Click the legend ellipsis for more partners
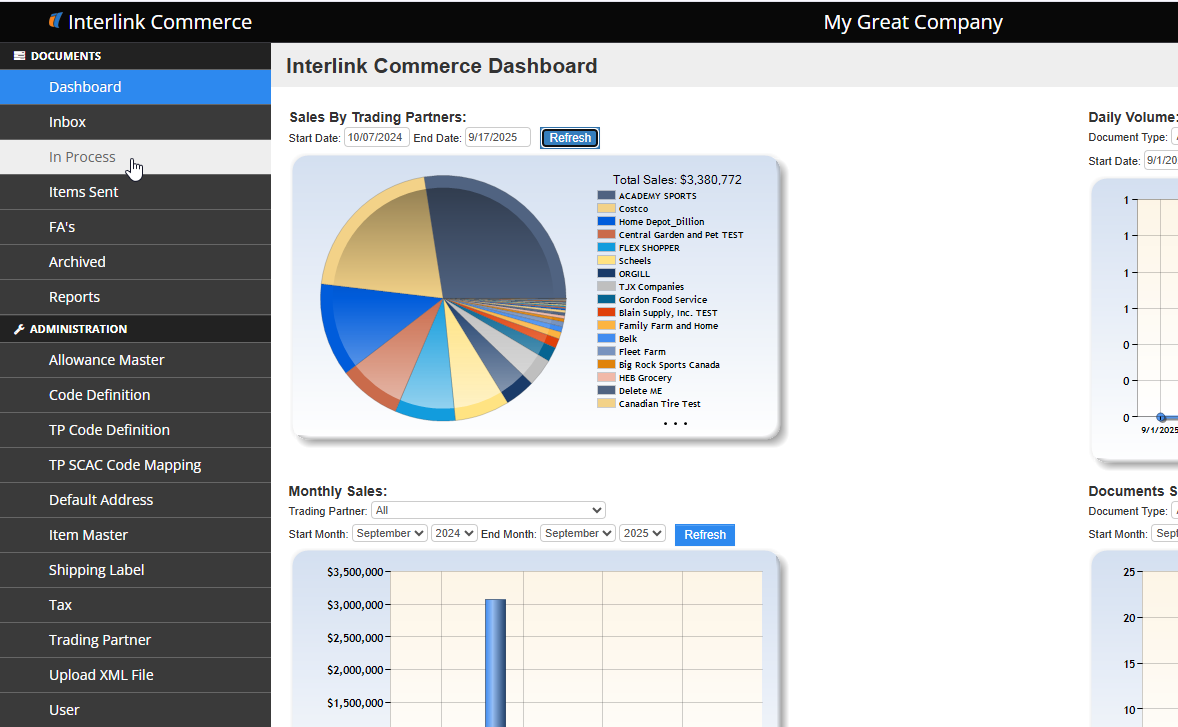Viewport: 1178px width, 727px height. coord(675,424)
